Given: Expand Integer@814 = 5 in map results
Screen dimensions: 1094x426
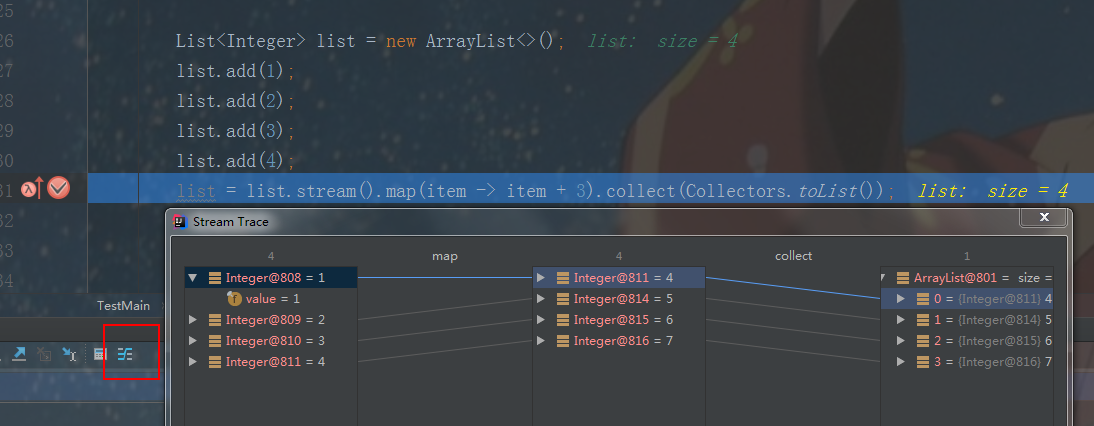Looking at the screenshot, I should pyautogui.click(x=540, y=298).
